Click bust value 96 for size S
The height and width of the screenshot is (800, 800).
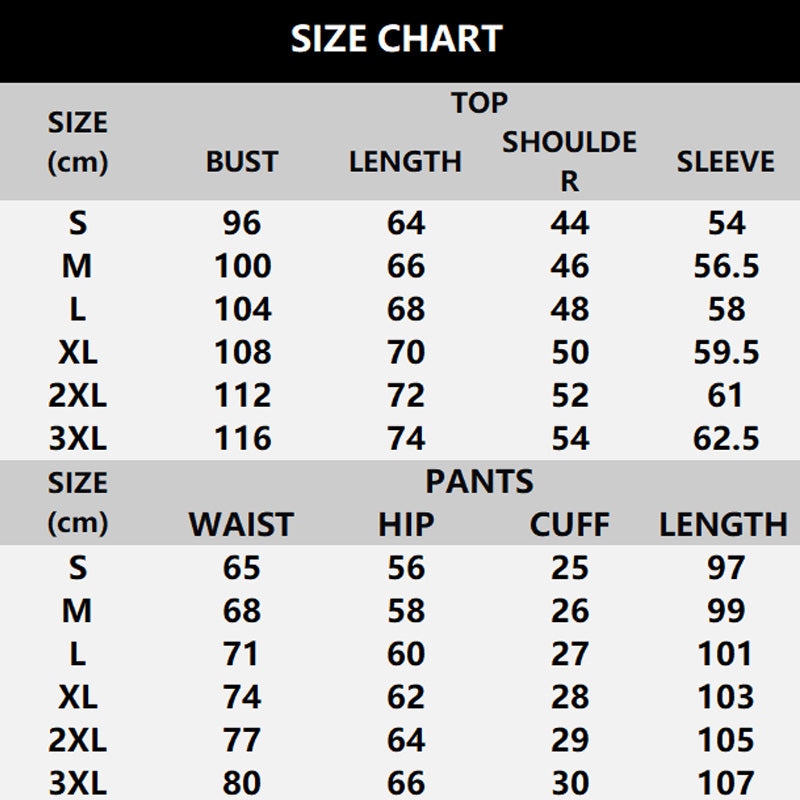pos(242,223)
